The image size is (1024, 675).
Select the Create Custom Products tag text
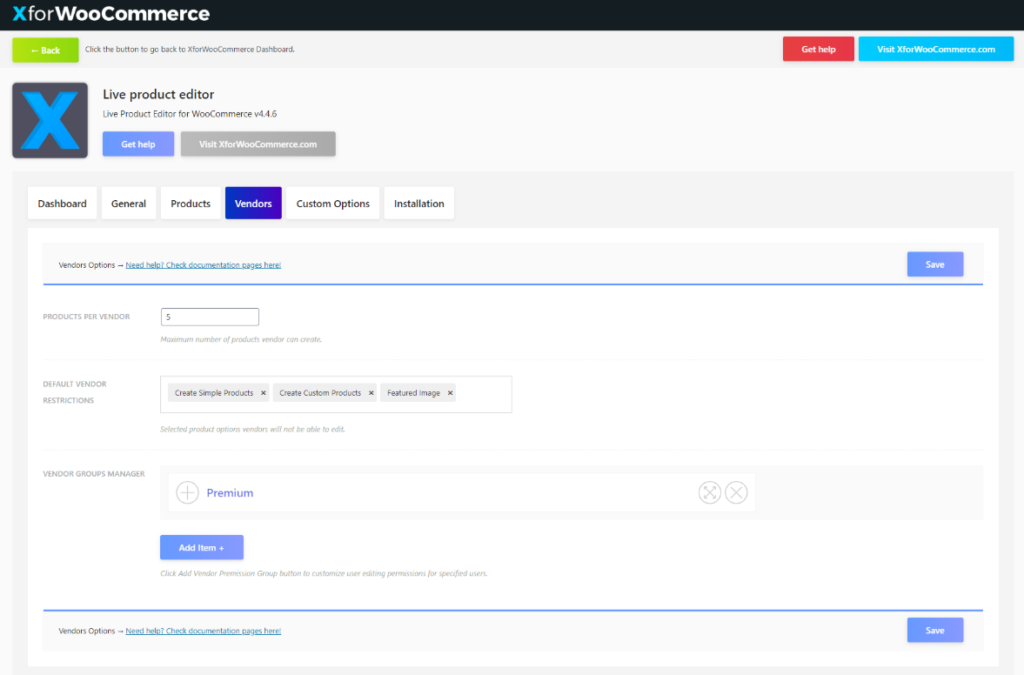[x=320, y=393]
